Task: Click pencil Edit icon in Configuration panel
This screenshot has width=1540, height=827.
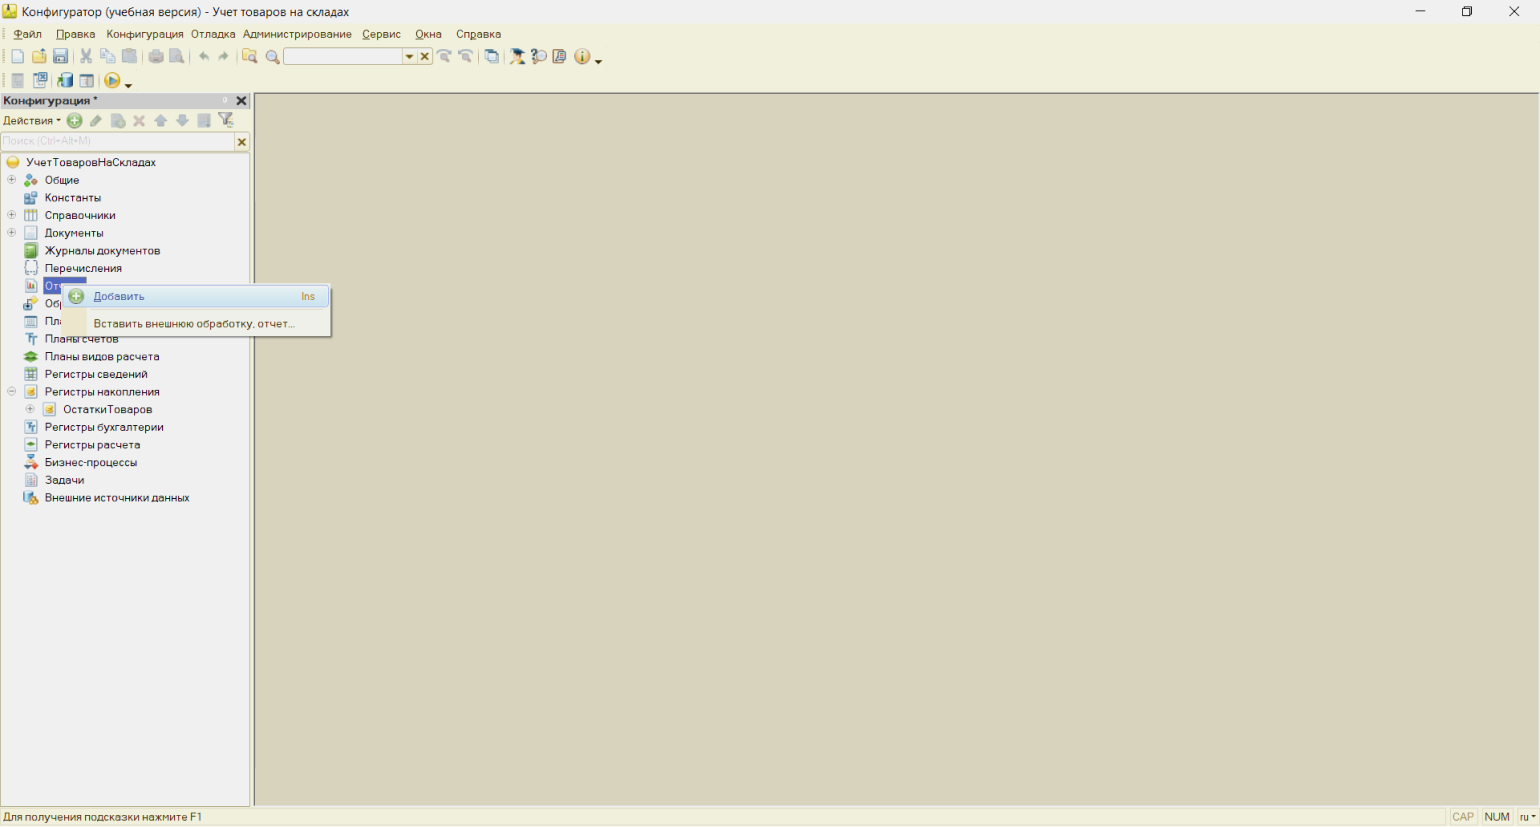Action: tap(96, 121)
